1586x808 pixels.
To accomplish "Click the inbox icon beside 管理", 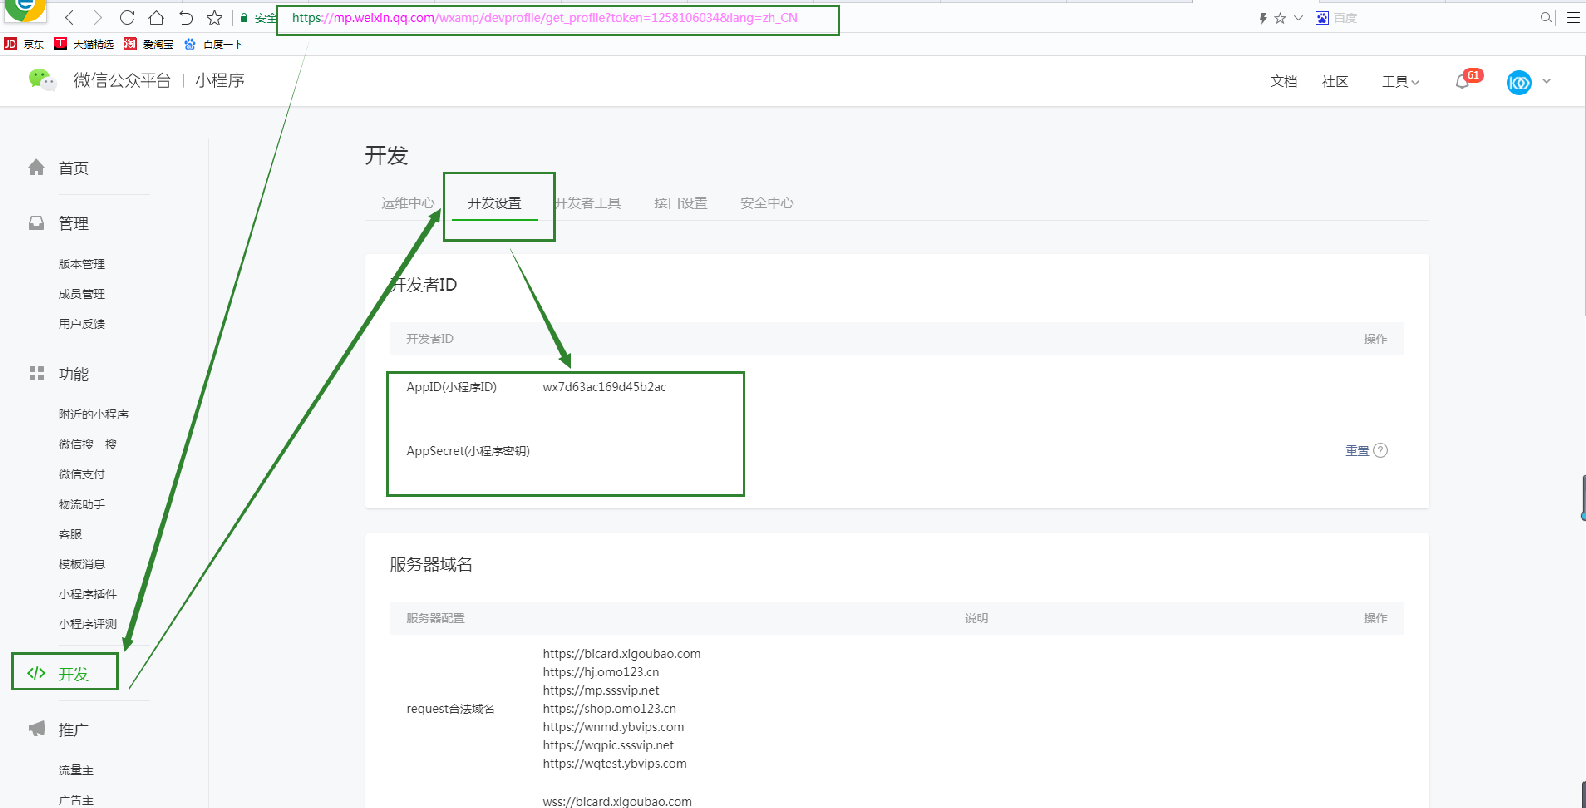I will point(37,223).
